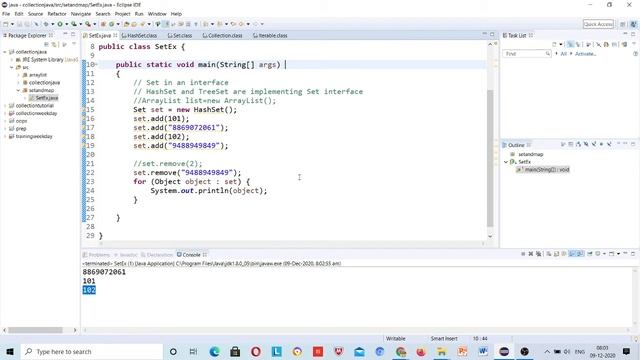This screenshot has width=640, height=360.
Task: Maximize the editor area
Action: point(492,35)
